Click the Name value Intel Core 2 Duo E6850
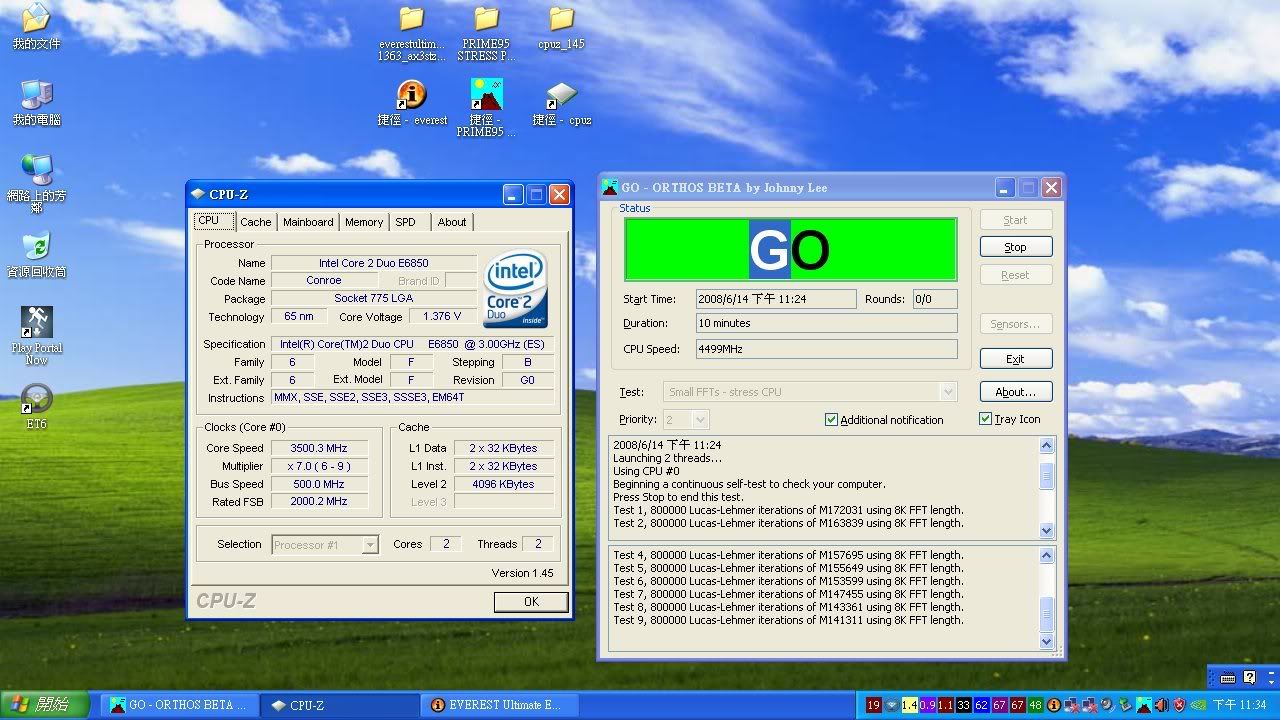Viewport: 1280px width, 720px height. 374,263
